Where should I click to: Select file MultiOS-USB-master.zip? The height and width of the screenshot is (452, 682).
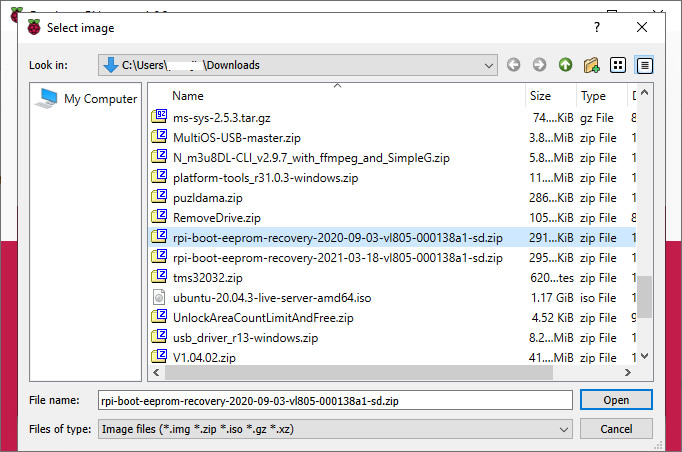coord(237,138)
